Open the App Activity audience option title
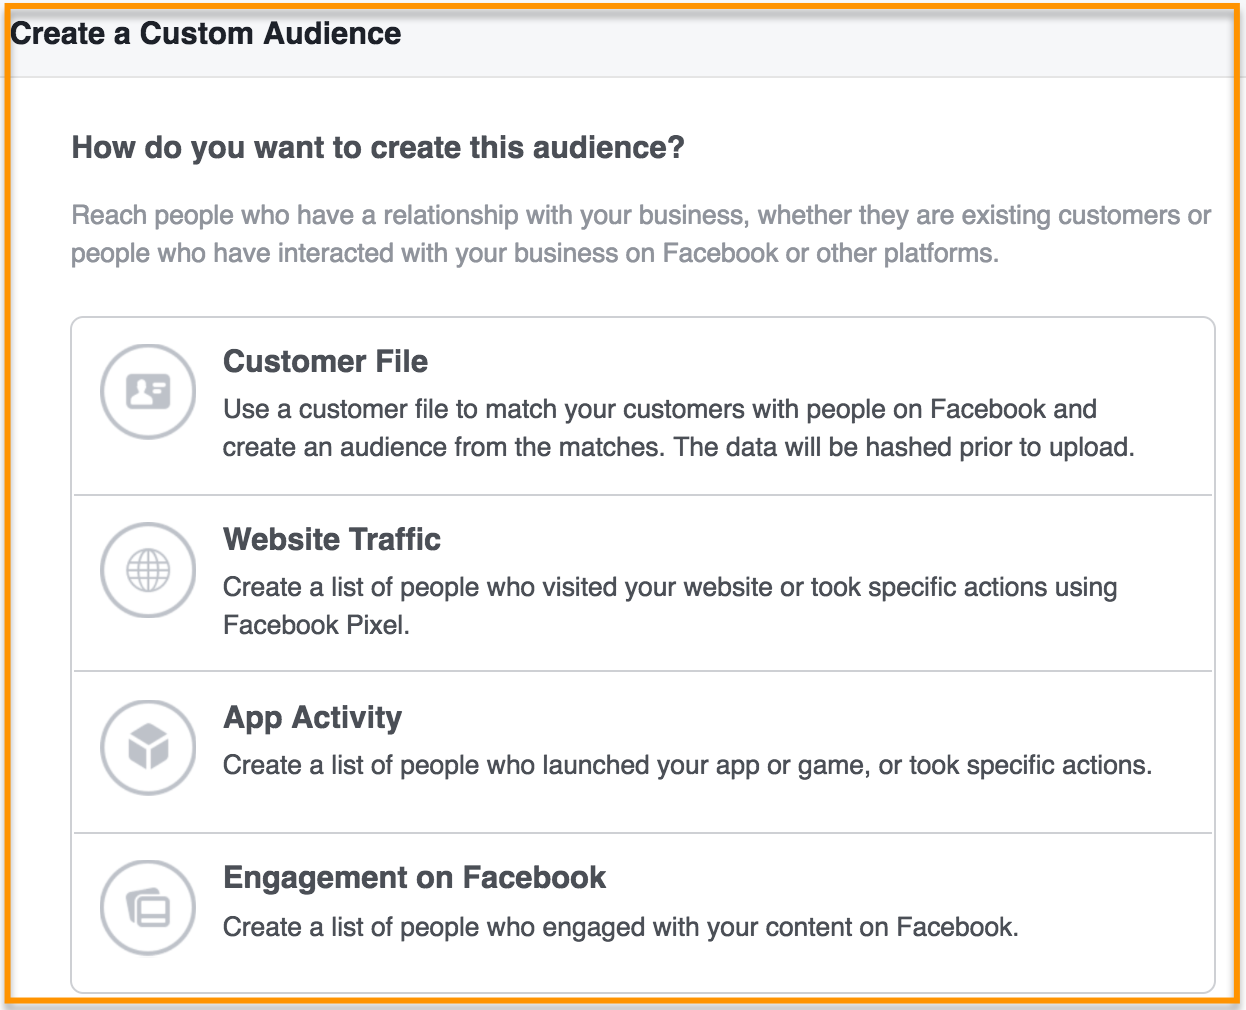The width and height of the screenshot is (1246, 1010). point(312,717)
